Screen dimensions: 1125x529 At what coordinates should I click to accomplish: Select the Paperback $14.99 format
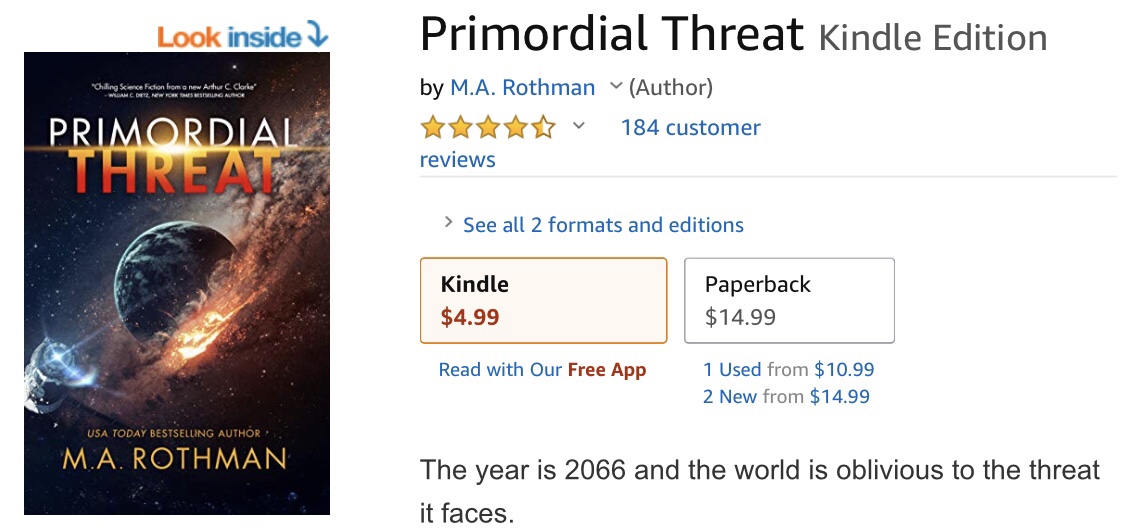click(789, 301)
